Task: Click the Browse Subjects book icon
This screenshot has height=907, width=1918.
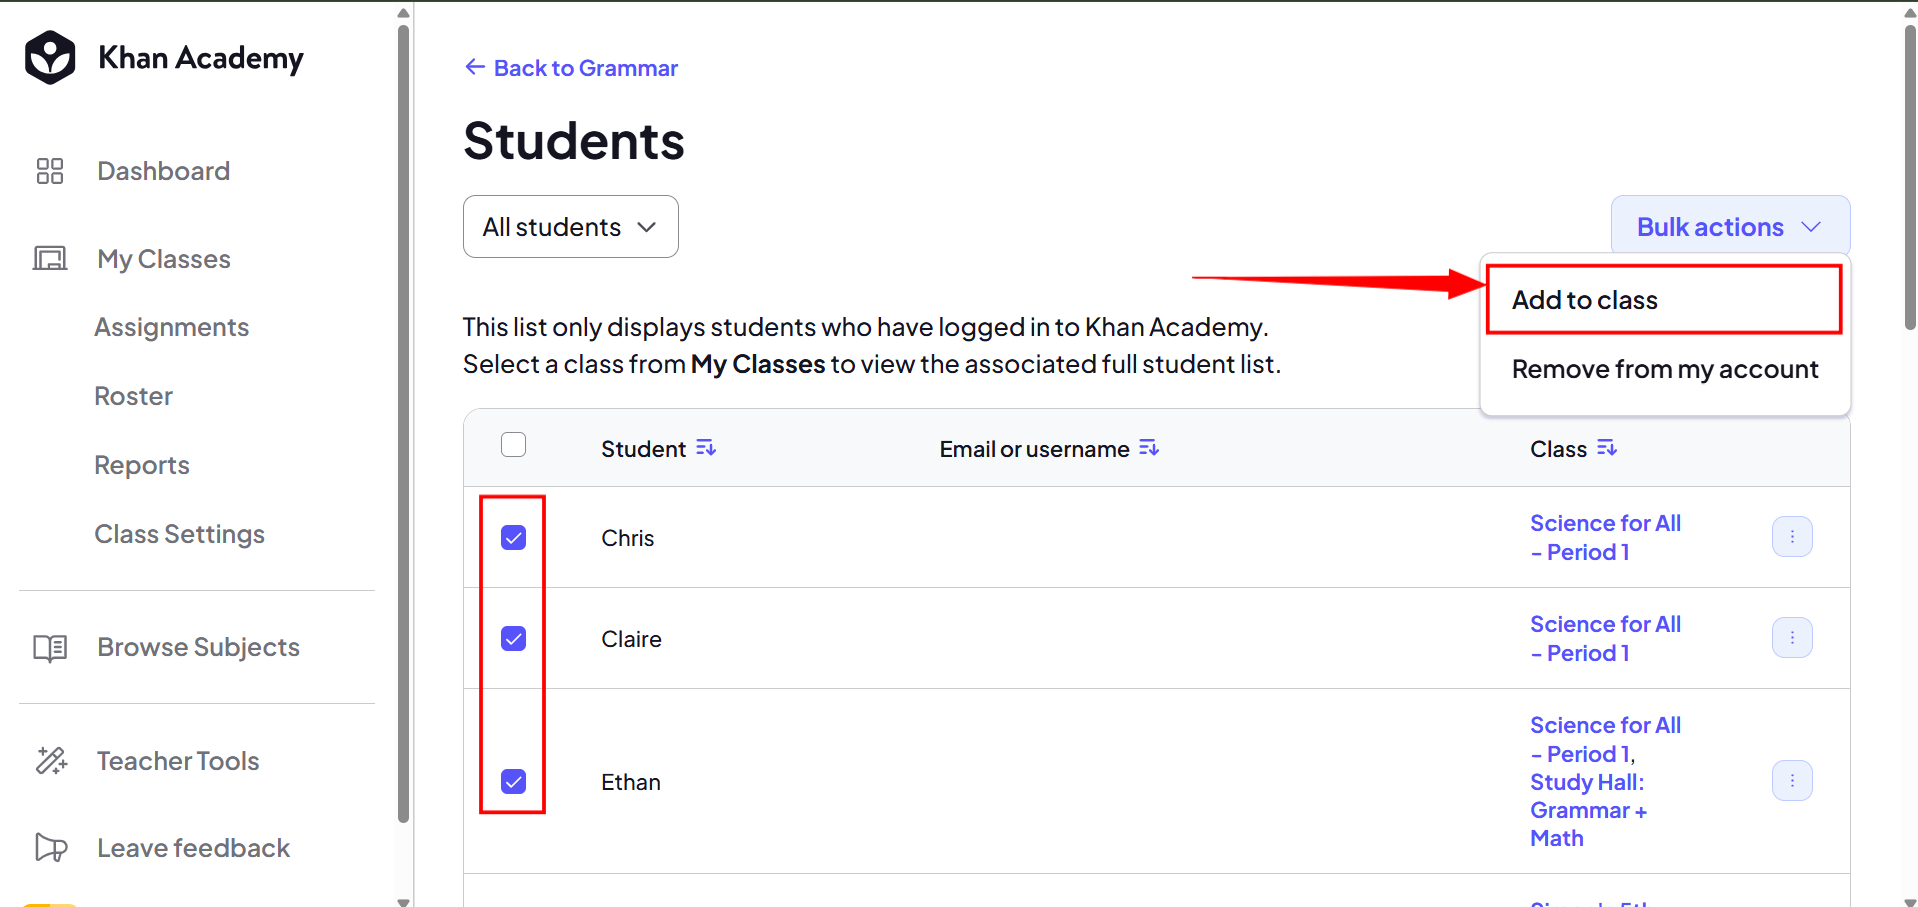Action: tap(50, 648)
